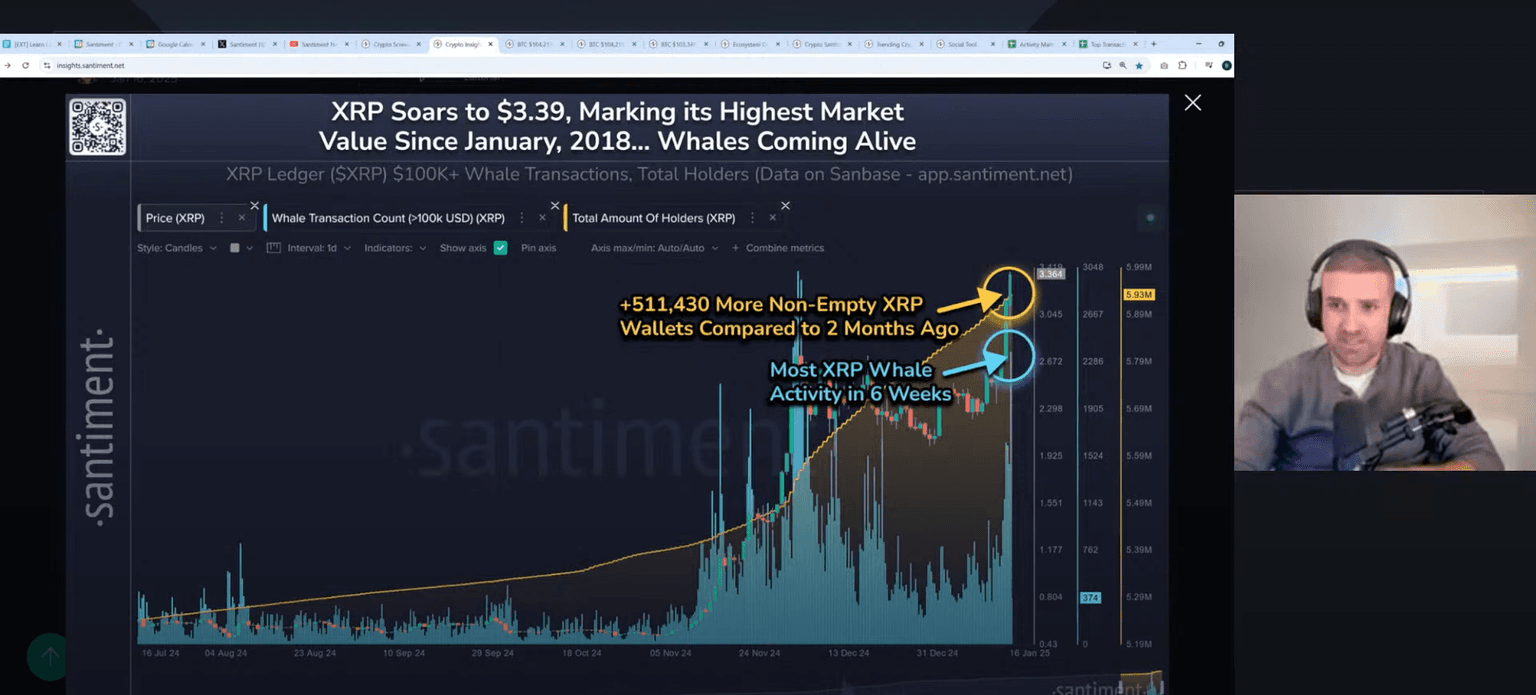
Task: Open the Indicators dropdown menu
Action: click(395, 248)
